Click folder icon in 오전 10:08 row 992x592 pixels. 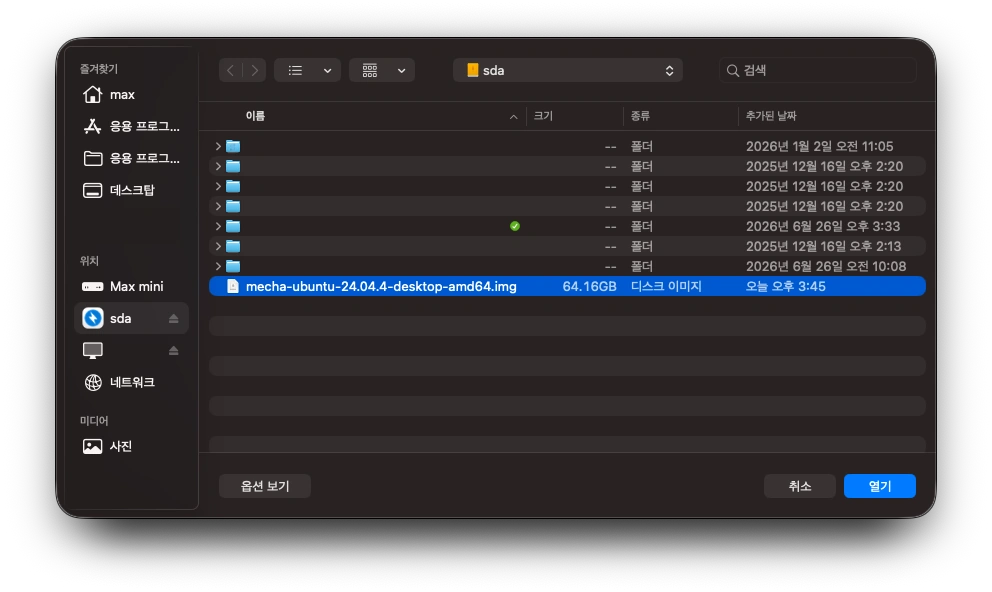(233, 266)
